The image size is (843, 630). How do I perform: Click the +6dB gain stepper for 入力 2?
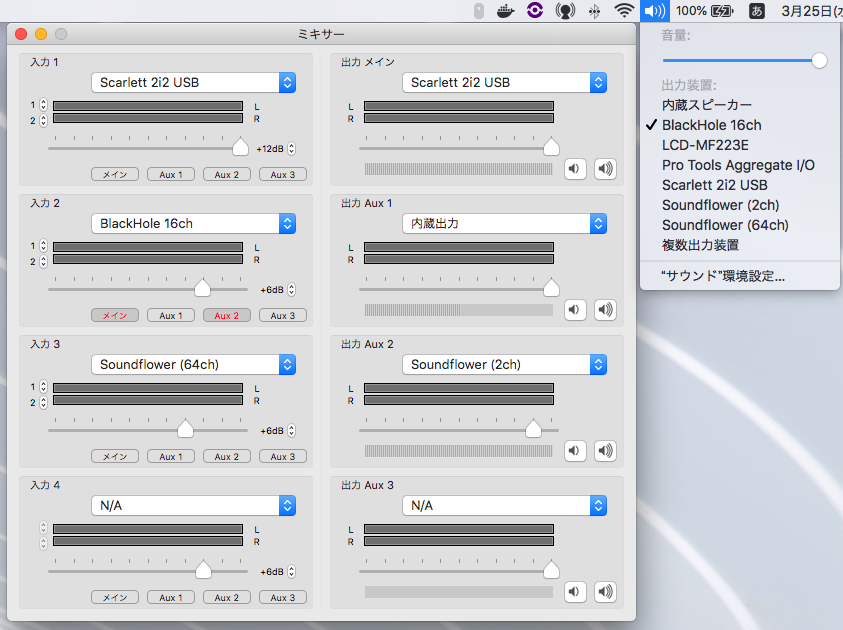pos(291,290)
